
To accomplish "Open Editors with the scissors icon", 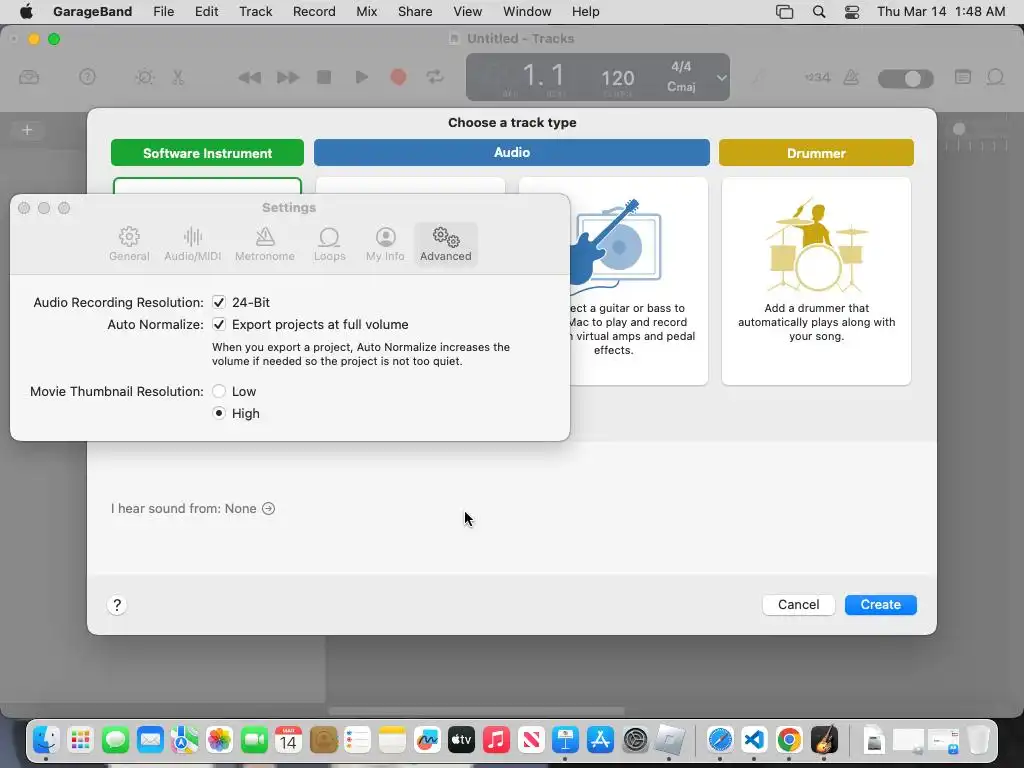I will point(178,77).
